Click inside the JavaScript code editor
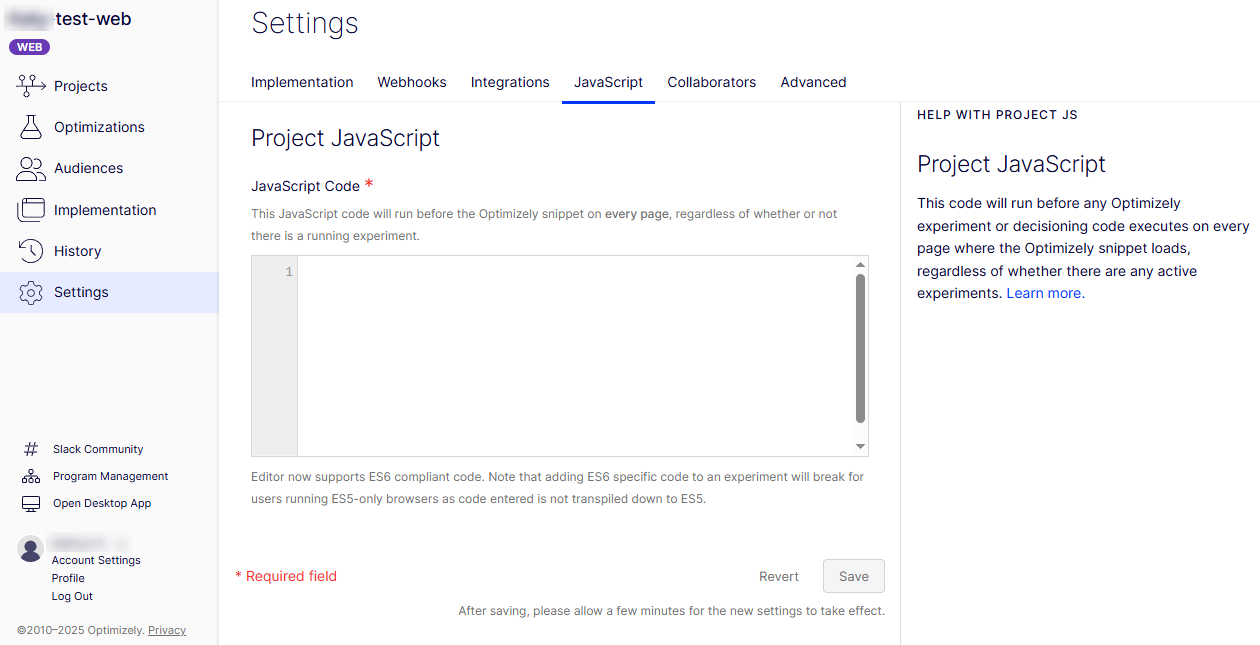The height and width of the screenshot is (645, 1260). pyautogui.click(x=575, y=355)
